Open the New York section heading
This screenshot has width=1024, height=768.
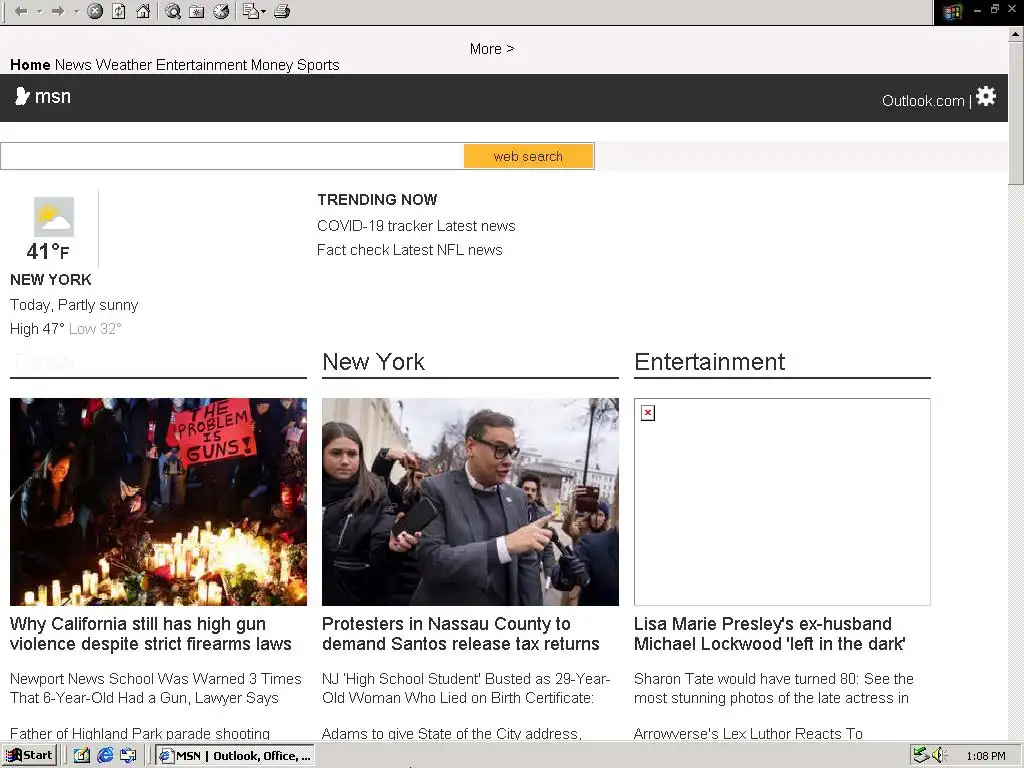click(x=374, y=362)
